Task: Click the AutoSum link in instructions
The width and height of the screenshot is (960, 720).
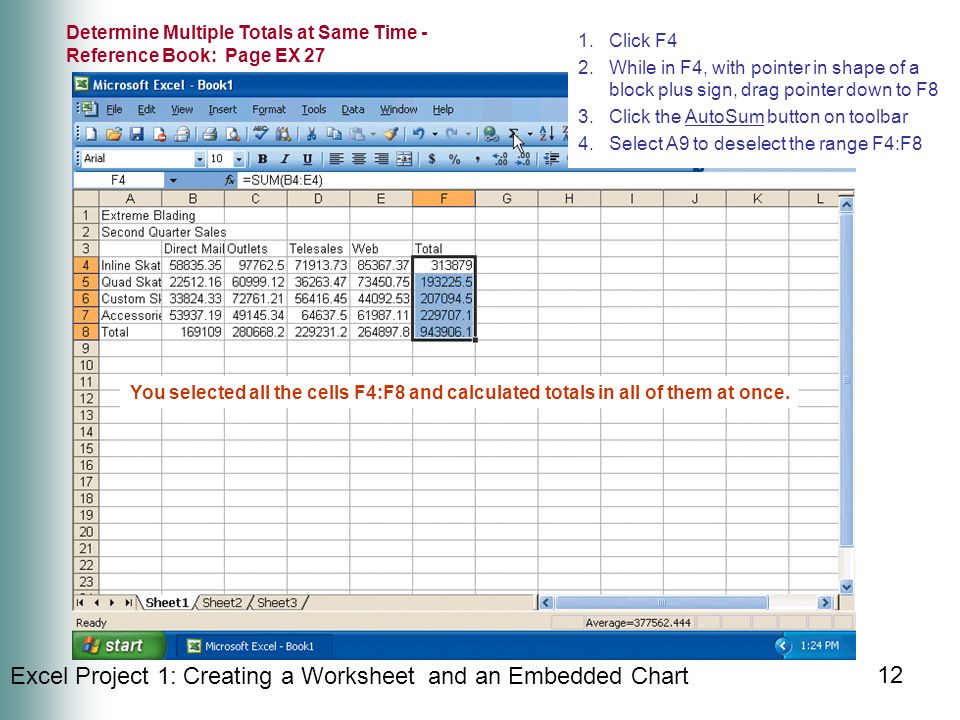Action: click(x=724, y=117)
